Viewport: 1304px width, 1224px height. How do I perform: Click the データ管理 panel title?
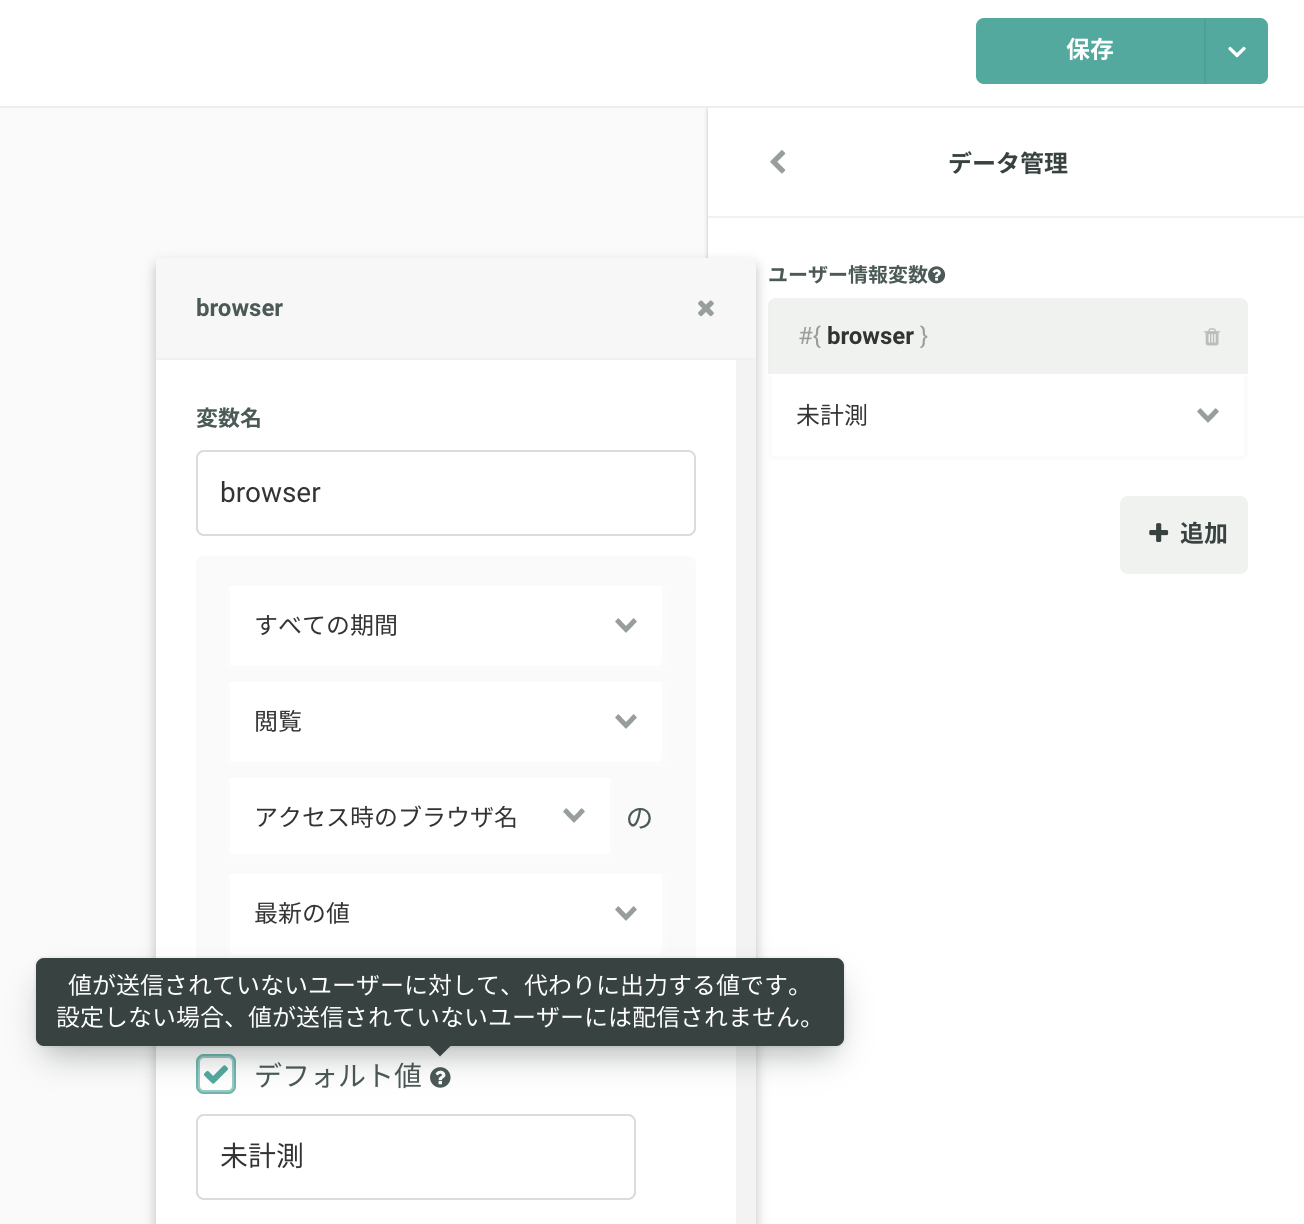pyautogui.click(x=1008, y=163)
